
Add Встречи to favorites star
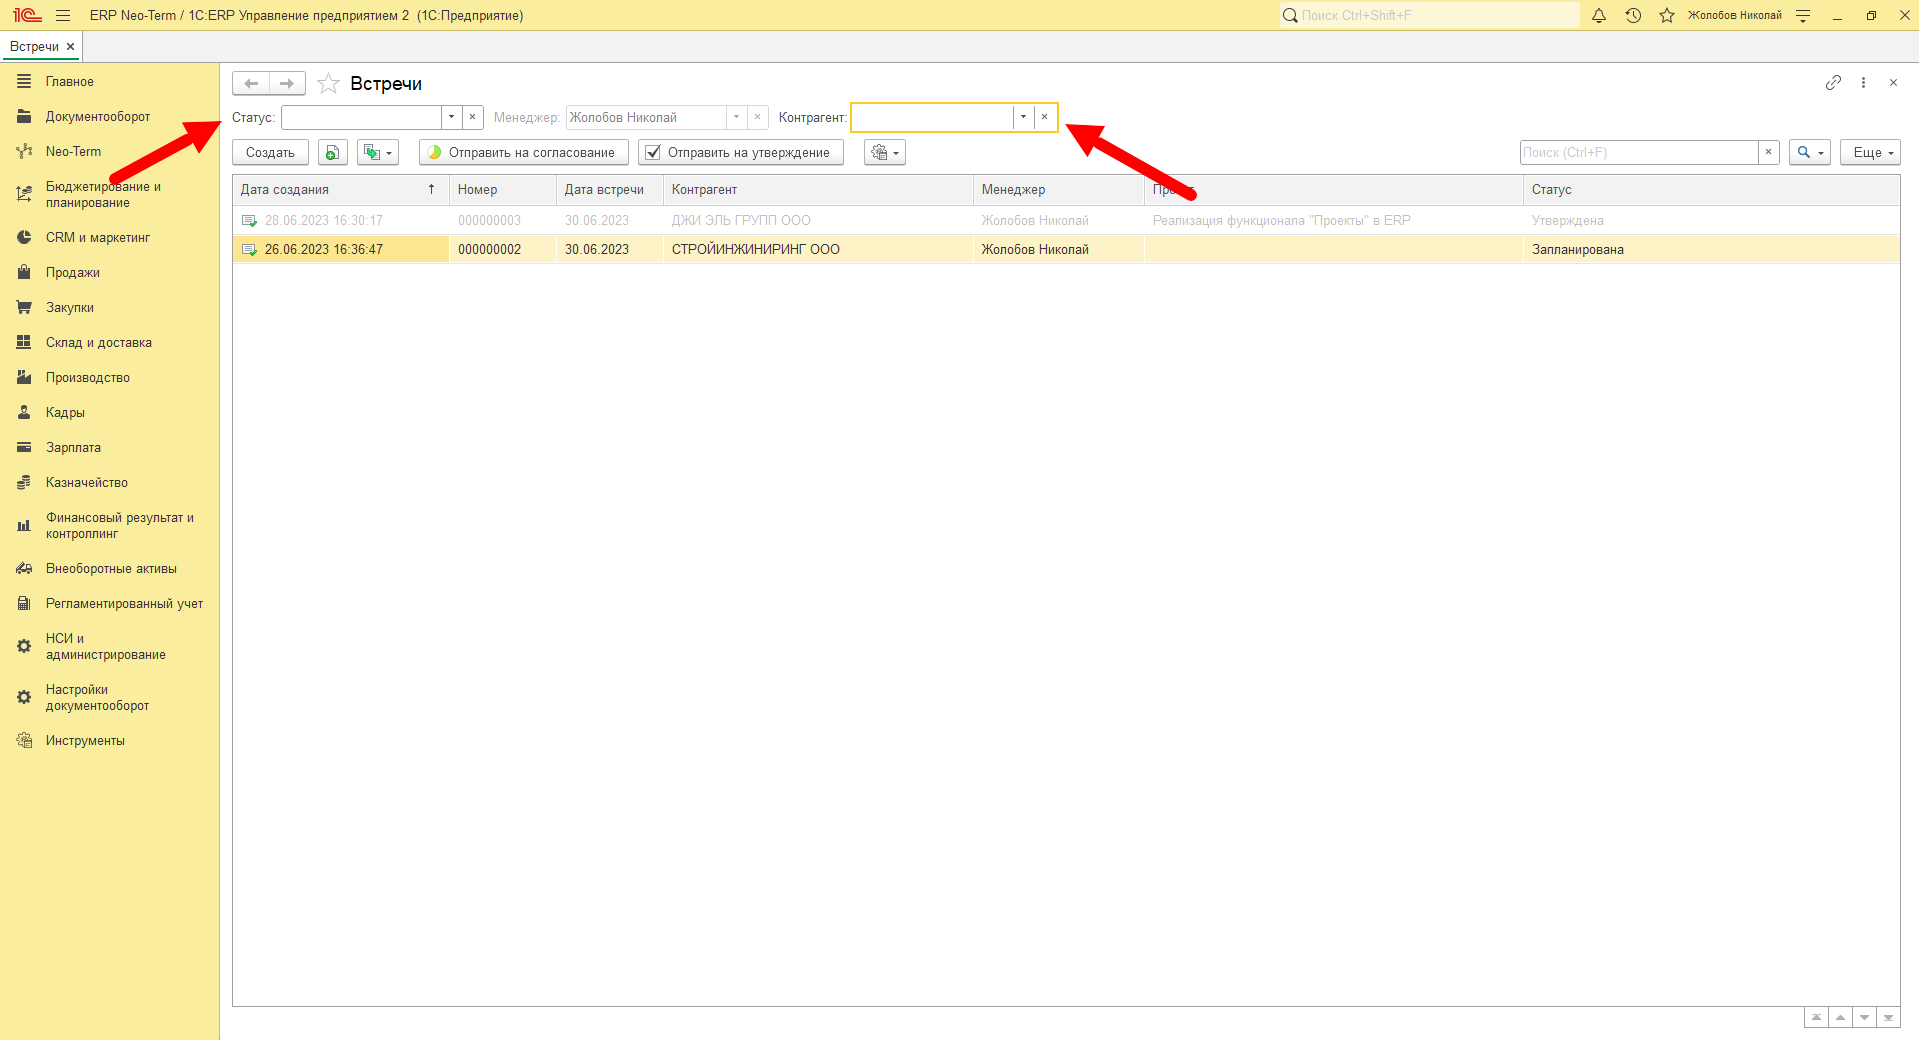coord(328,83)
